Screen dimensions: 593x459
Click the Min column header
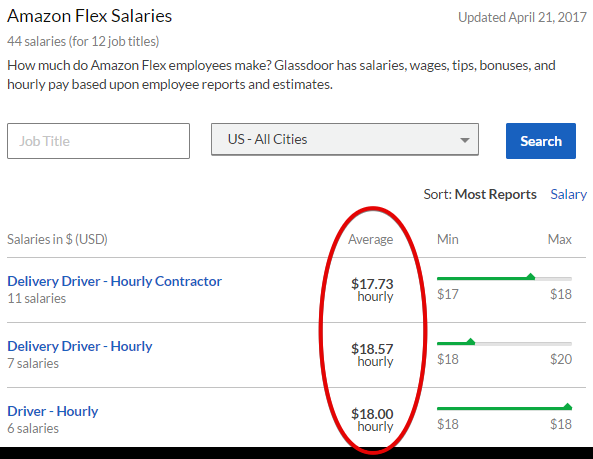point(448,239)
